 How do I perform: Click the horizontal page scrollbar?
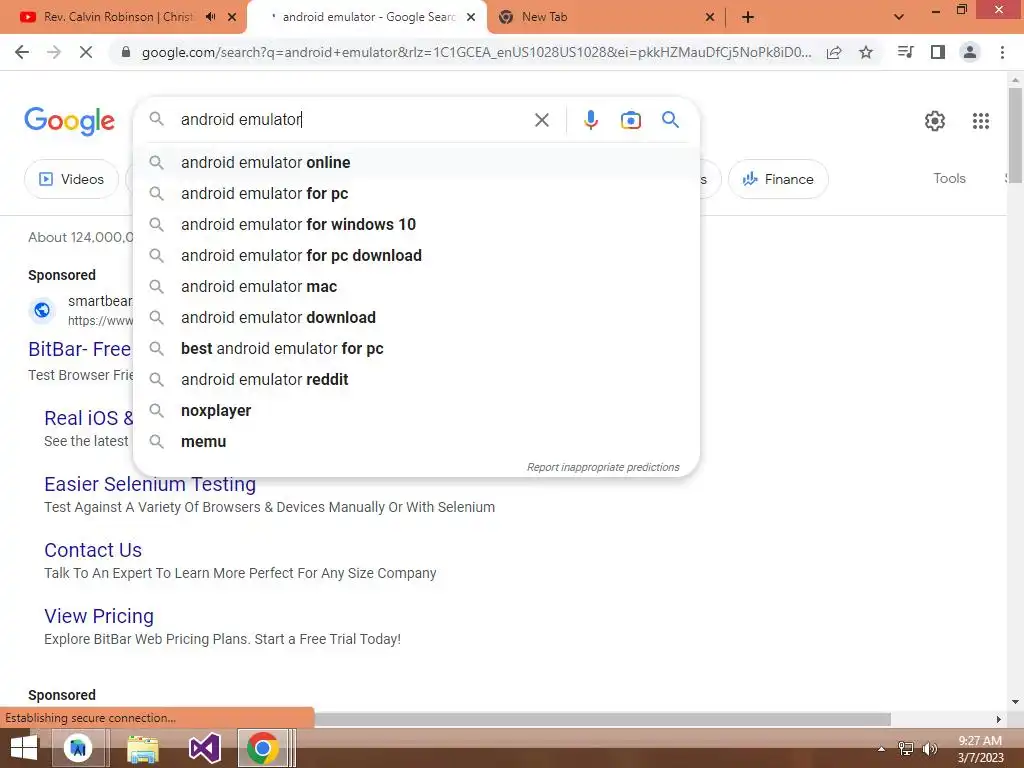pos(602,719)
